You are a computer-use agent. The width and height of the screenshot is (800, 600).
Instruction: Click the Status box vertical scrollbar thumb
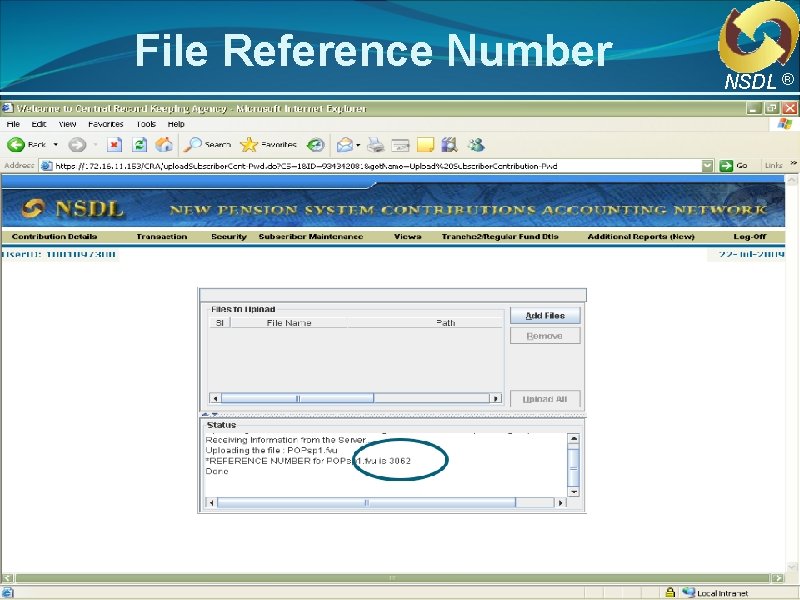(x=573, y=467)
